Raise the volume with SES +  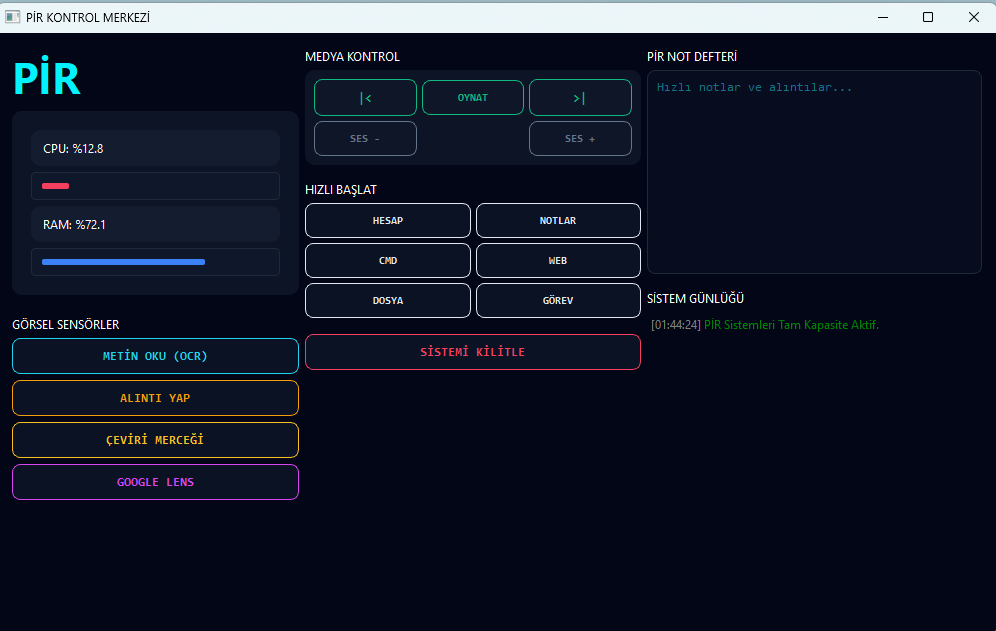pos(580,139)
